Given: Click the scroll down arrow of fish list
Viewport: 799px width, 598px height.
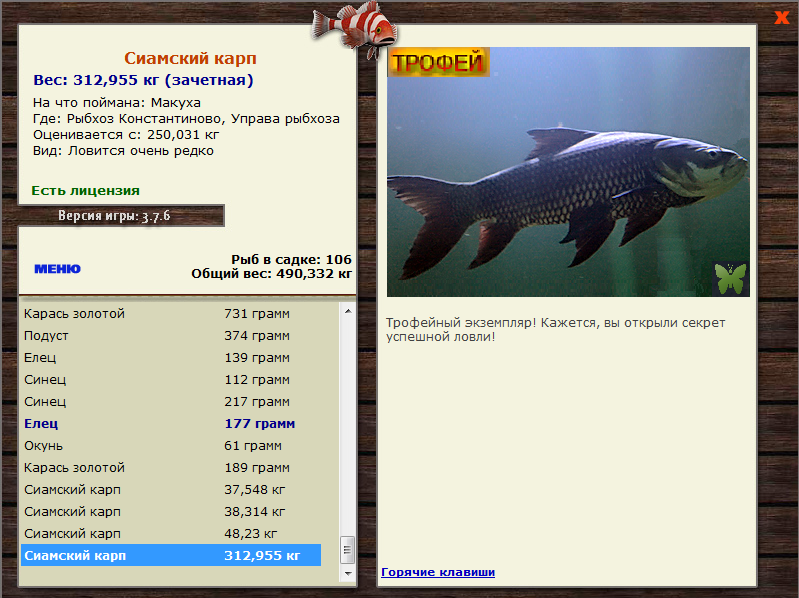Looking at the screenshot, I should coord(348,574).
